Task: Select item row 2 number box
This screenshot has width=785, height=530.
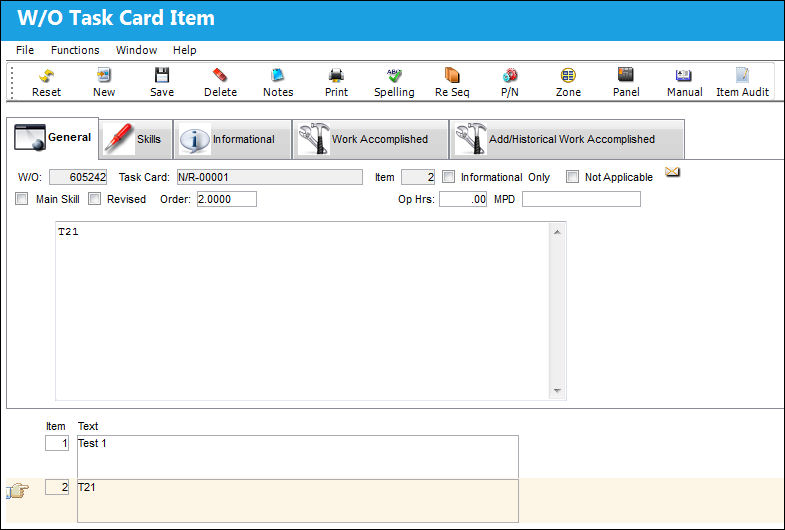Action: (x=57, y=487)
